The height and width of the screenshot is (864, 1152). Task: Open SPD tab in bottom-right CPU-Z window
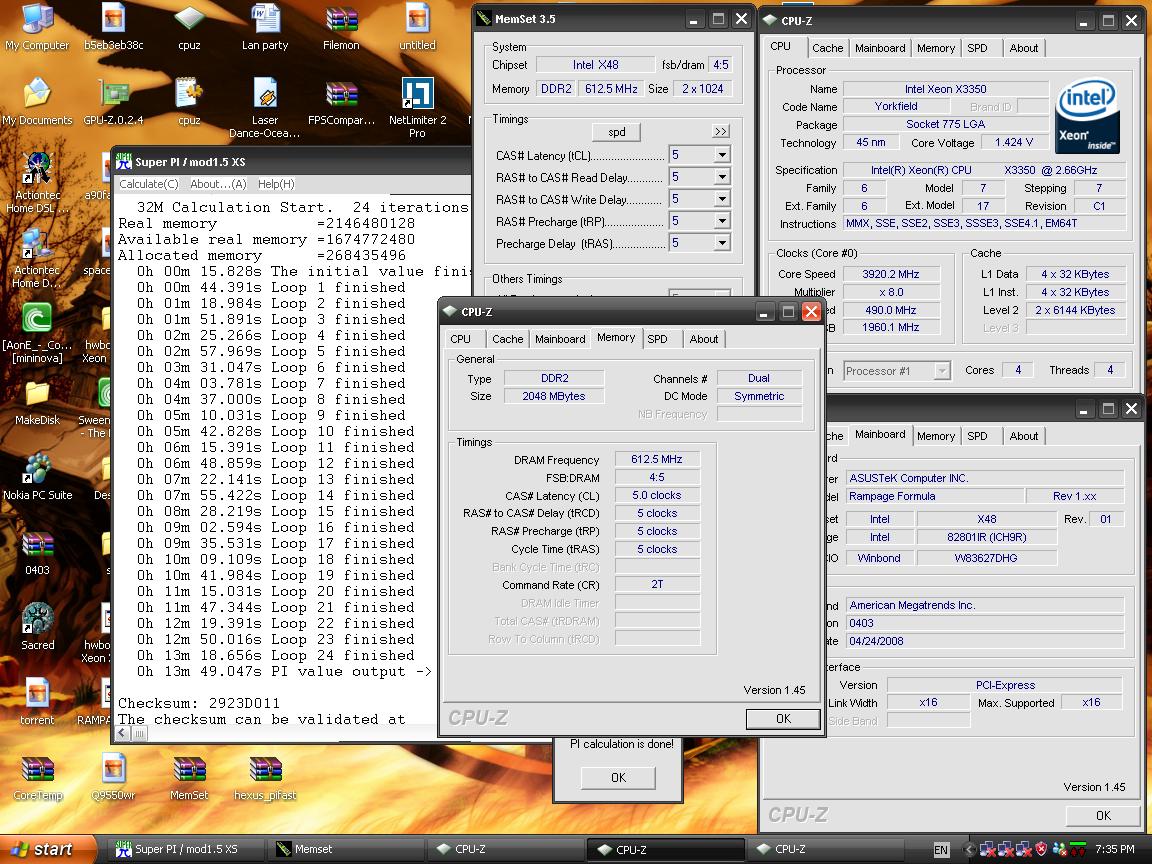click(977, 436)
